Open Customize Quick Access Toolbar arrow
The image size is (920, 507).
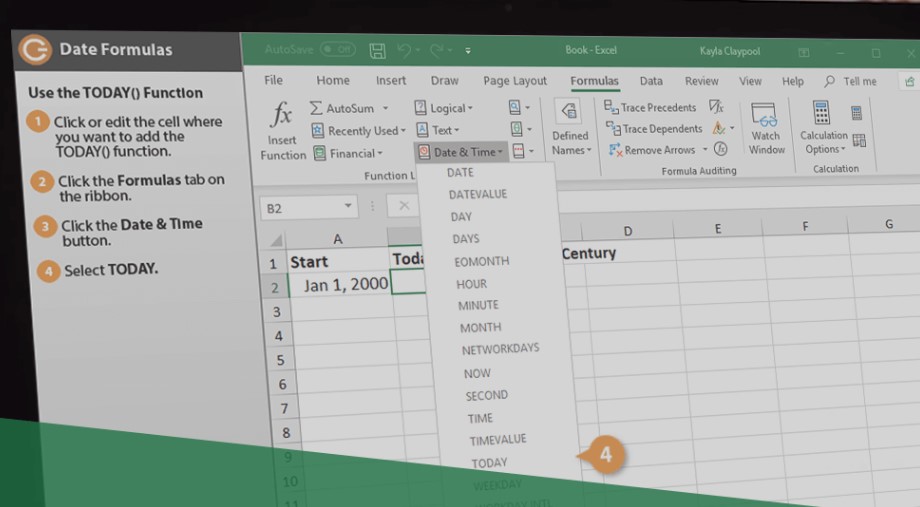tap(468, 51)
